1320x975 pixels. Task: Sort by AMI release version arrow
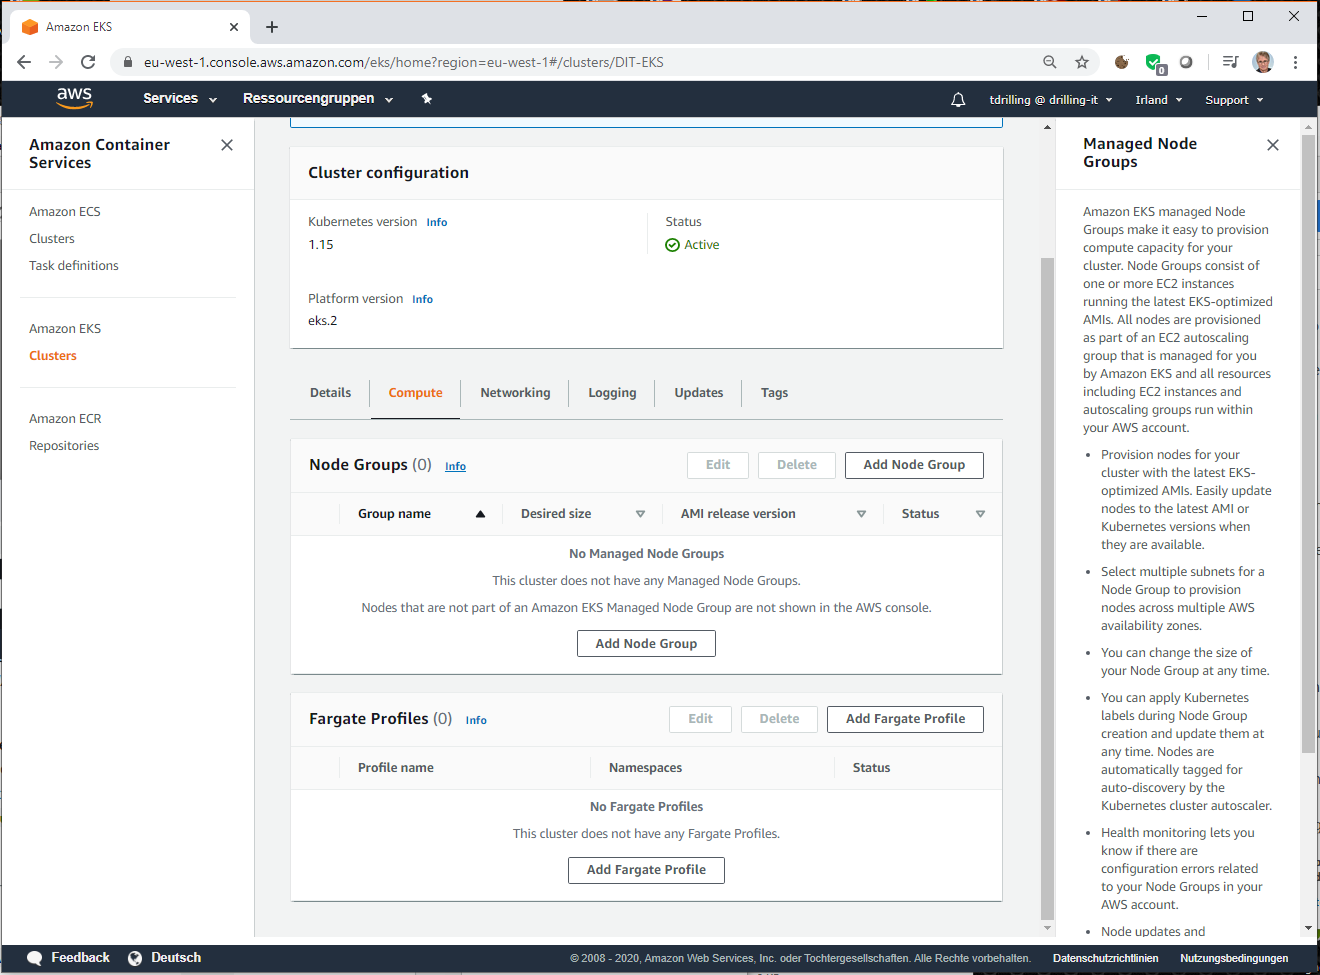point(861,514)
